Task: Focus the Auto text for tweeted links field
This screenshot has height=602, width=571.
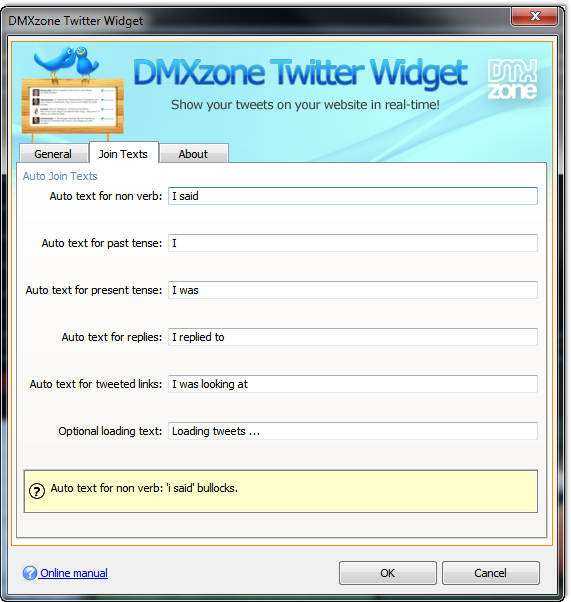Action: pyautogui.click(x=353, y=384)
